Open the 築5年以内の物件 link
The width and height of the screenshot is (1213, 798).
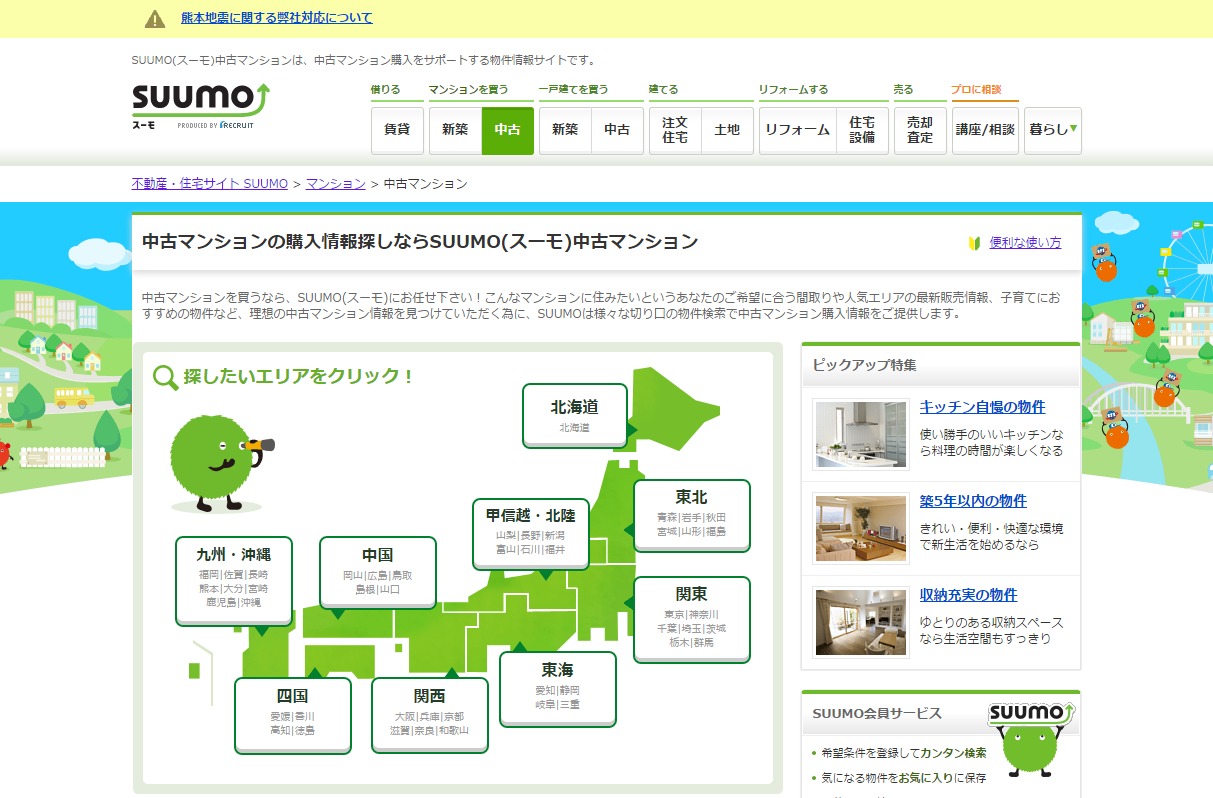coord(973,501)
